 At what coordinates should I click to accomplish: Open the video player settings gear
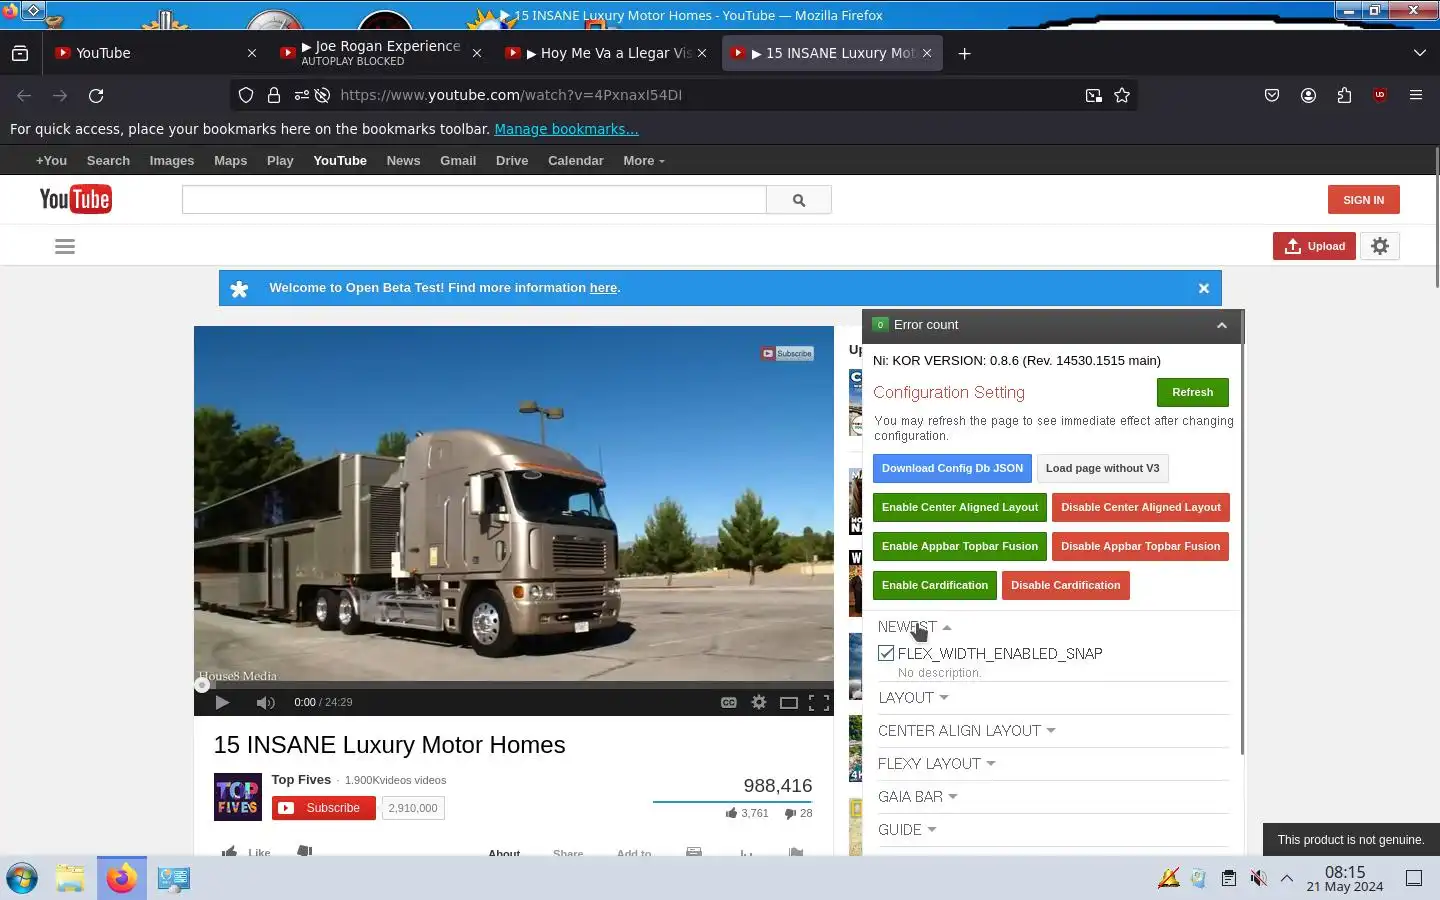coord(759,703)
